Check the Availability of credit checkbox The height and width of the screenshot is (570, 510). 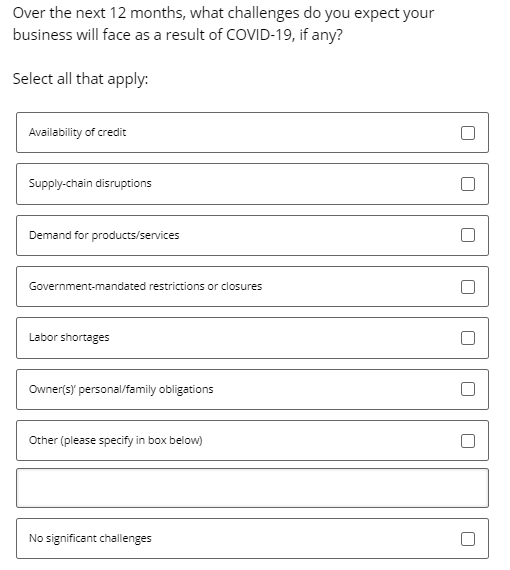tap(467, 133)
